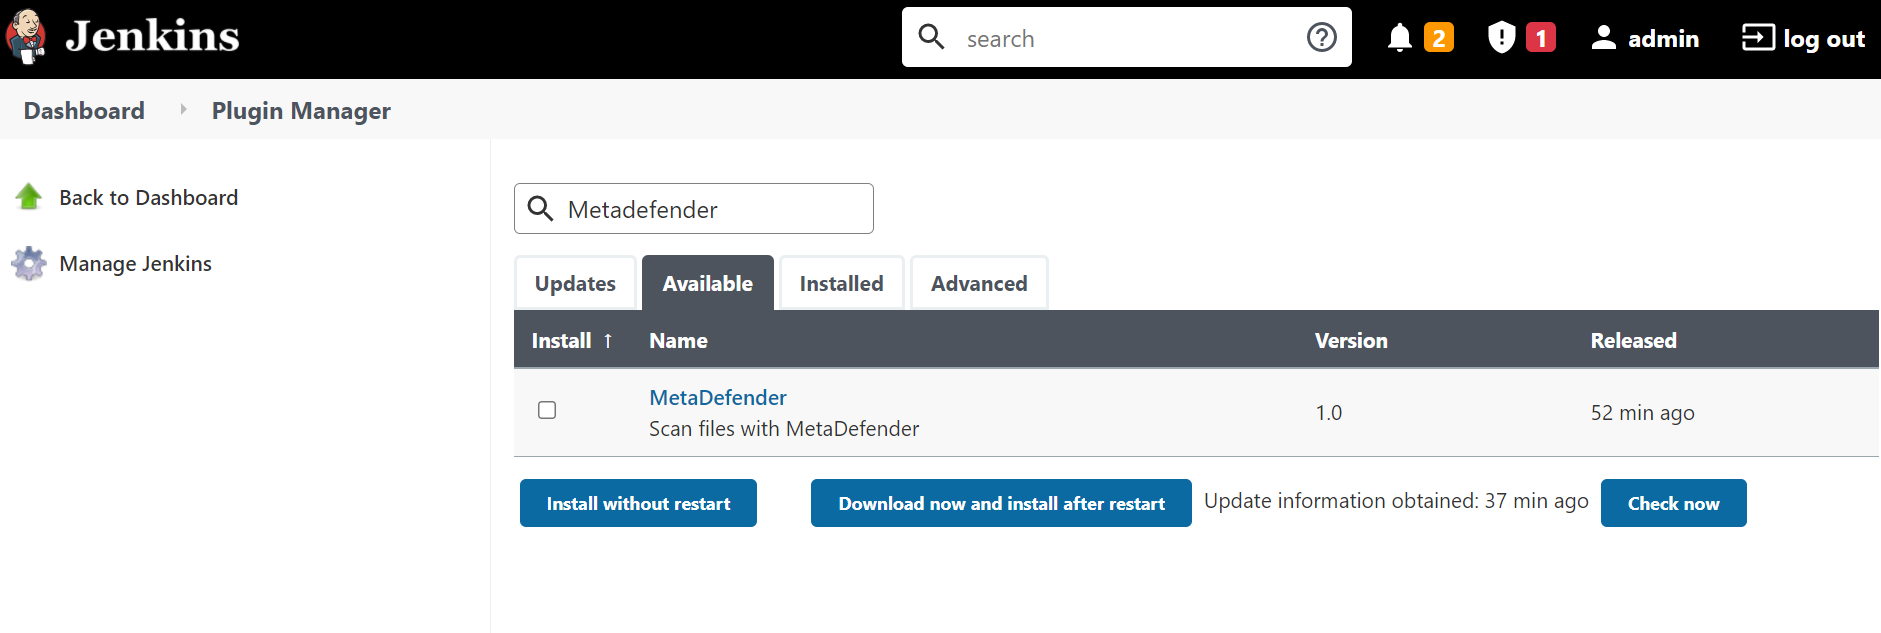Check the MetaDefender install checkbox
1881x633 pixels.
point(547,410)
